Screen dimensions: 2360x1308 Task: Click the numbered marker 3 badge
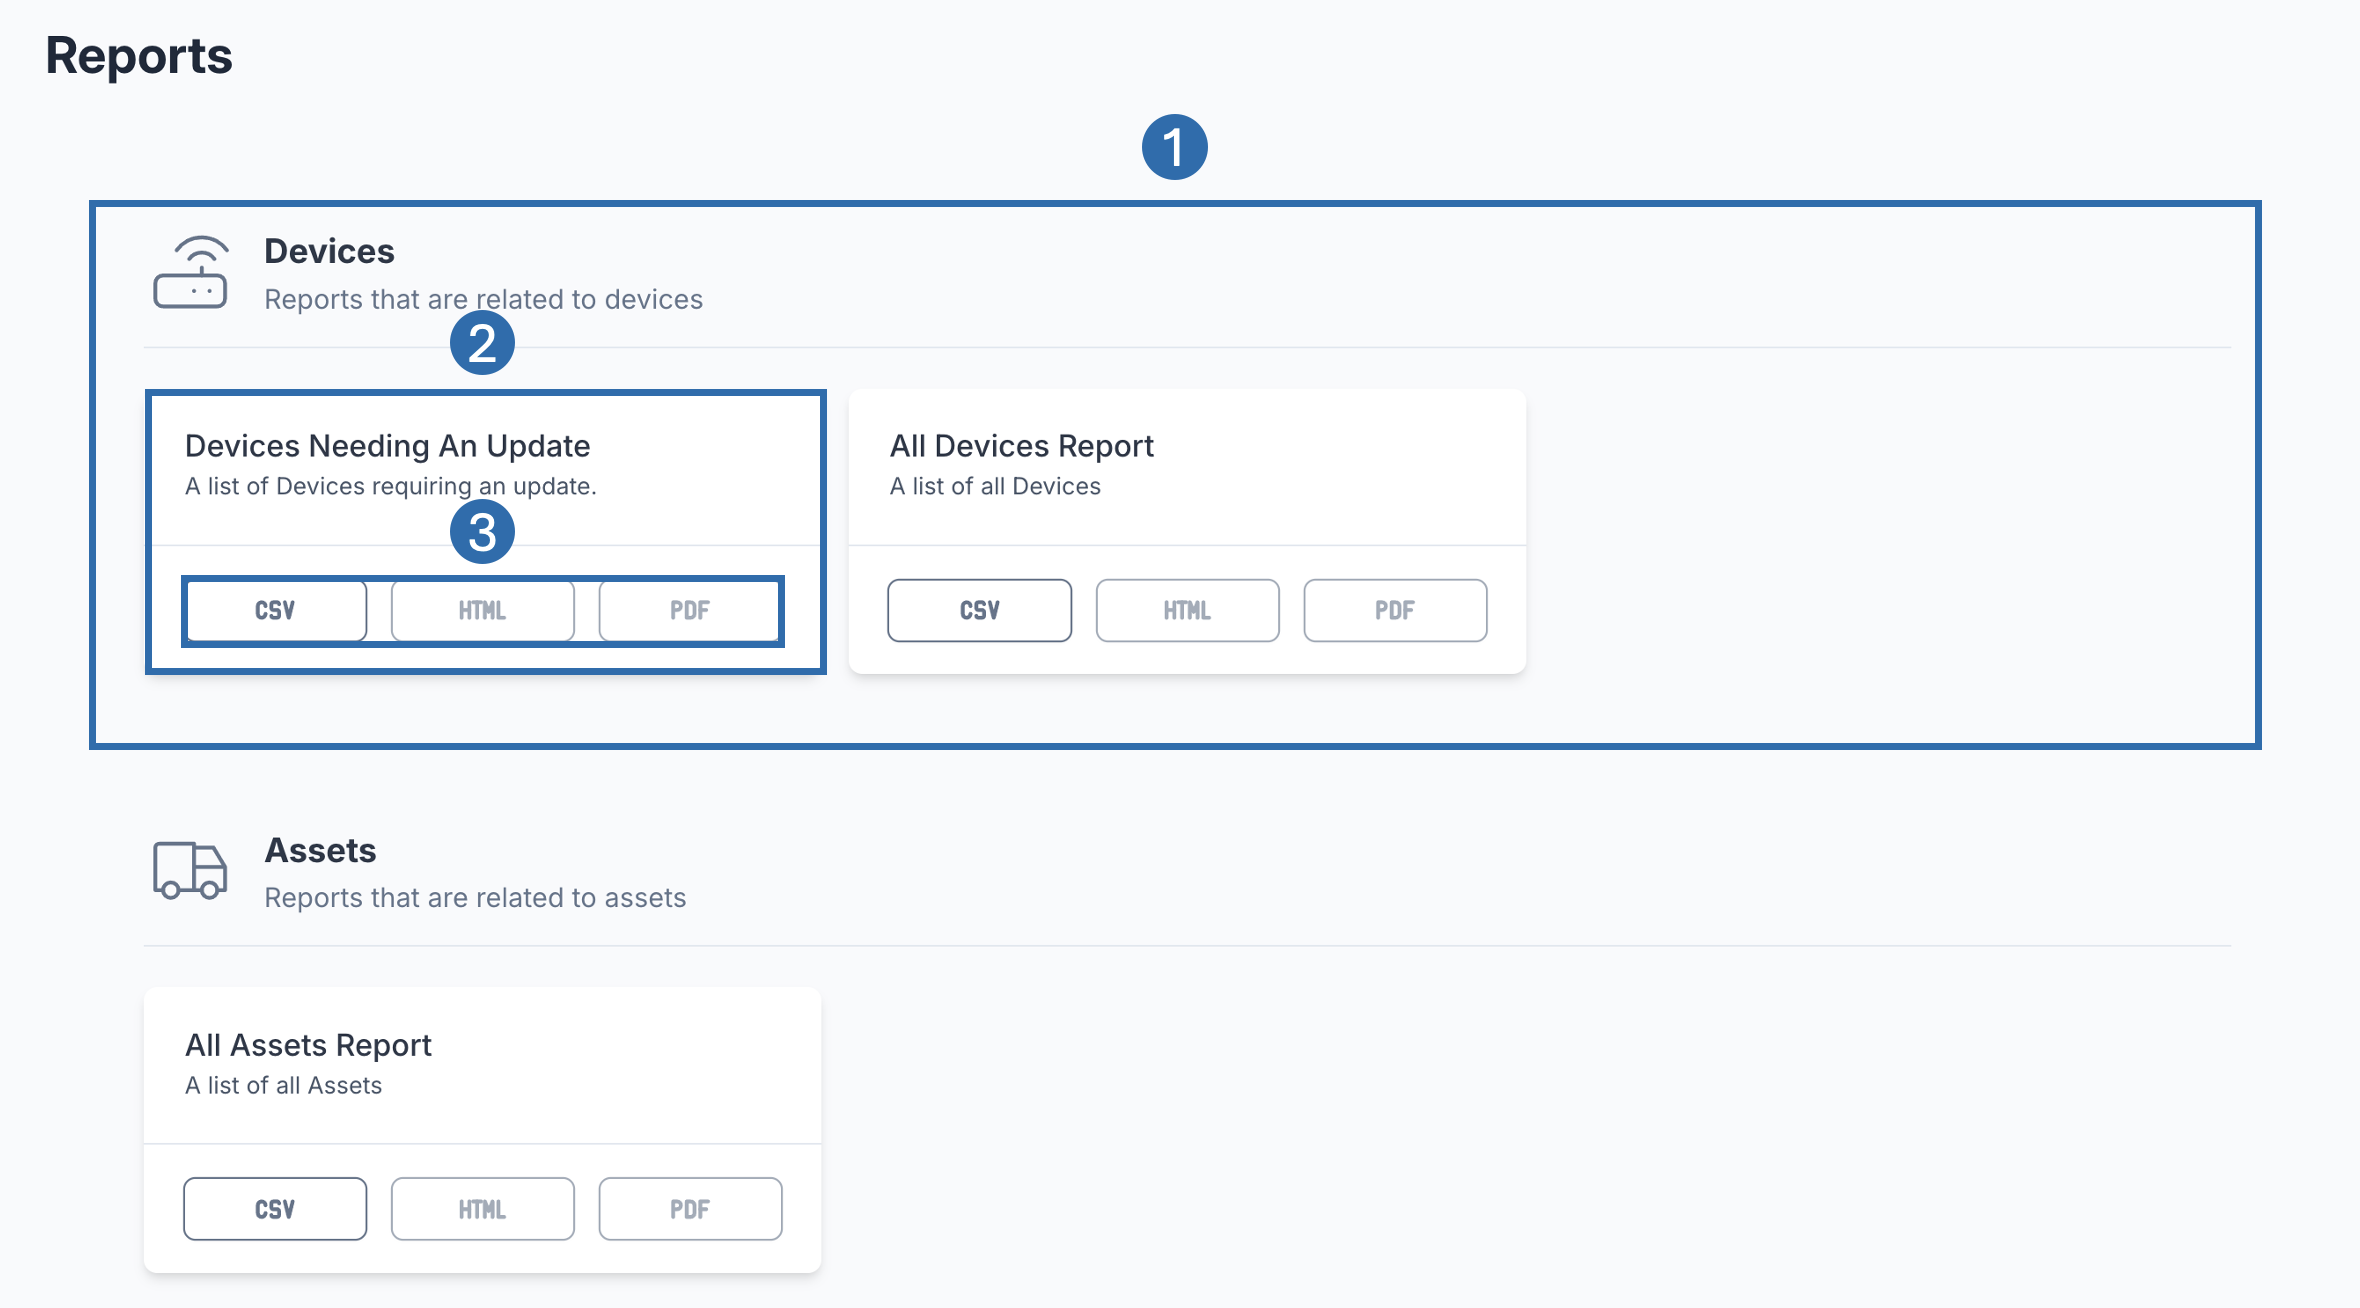[x=482, y=532]
